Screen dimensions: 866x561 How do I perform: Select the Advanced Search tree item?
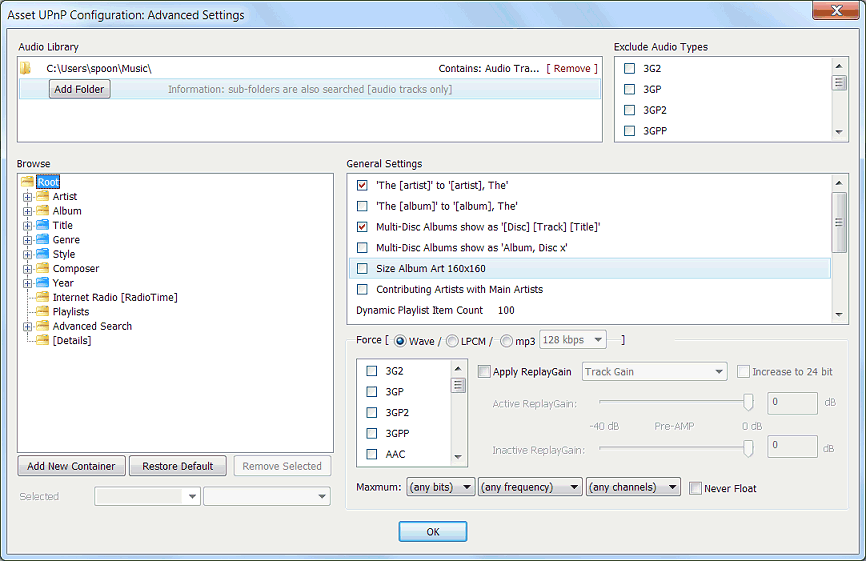coord(92,326)
